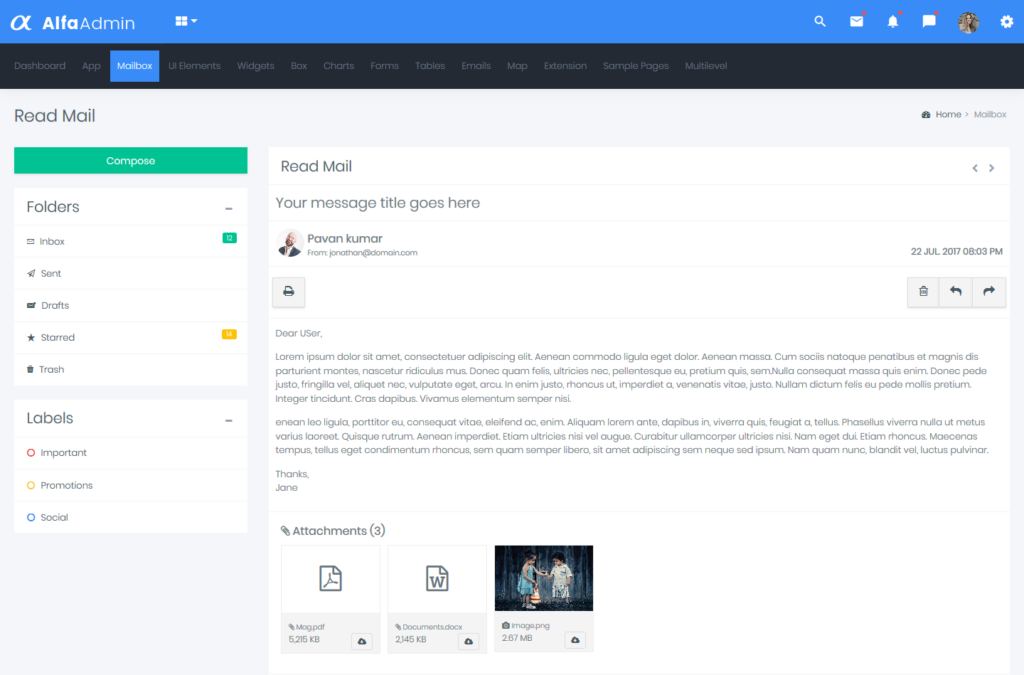Print the email using the printer icon
This screenshot has height=675, width=1024.
[x=288, y=291]
